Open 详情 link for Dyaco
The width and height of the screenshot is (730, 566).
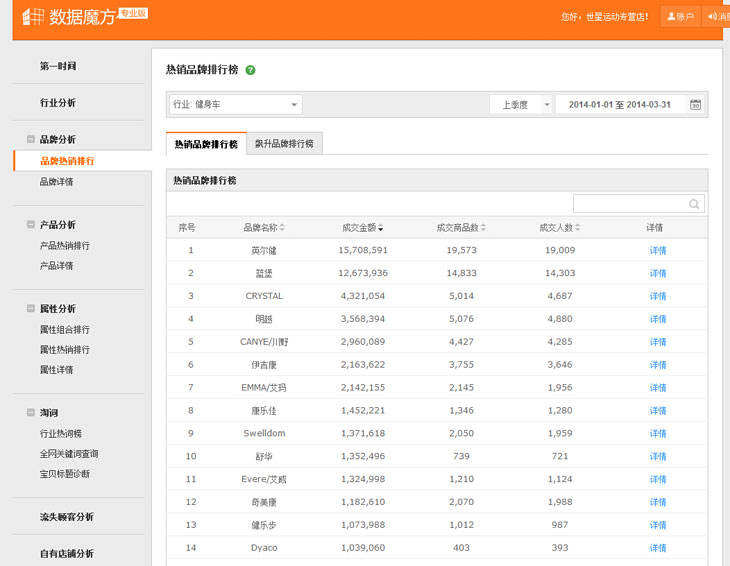point(658,548)
